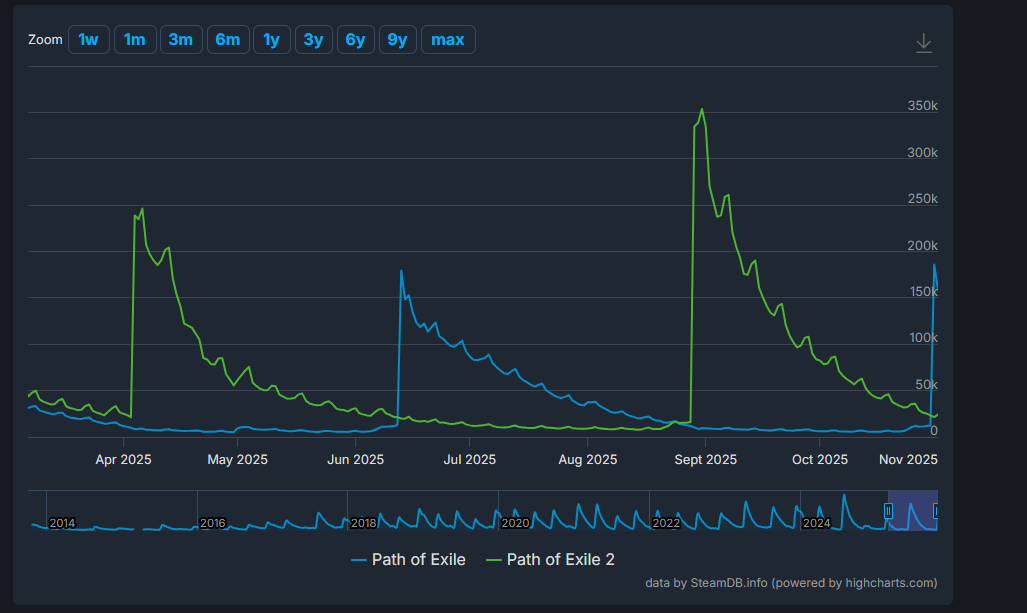Click the May 2025 axis label
Screen dimensions: 1027x613
pyautogui.click(x=238, y=460)
